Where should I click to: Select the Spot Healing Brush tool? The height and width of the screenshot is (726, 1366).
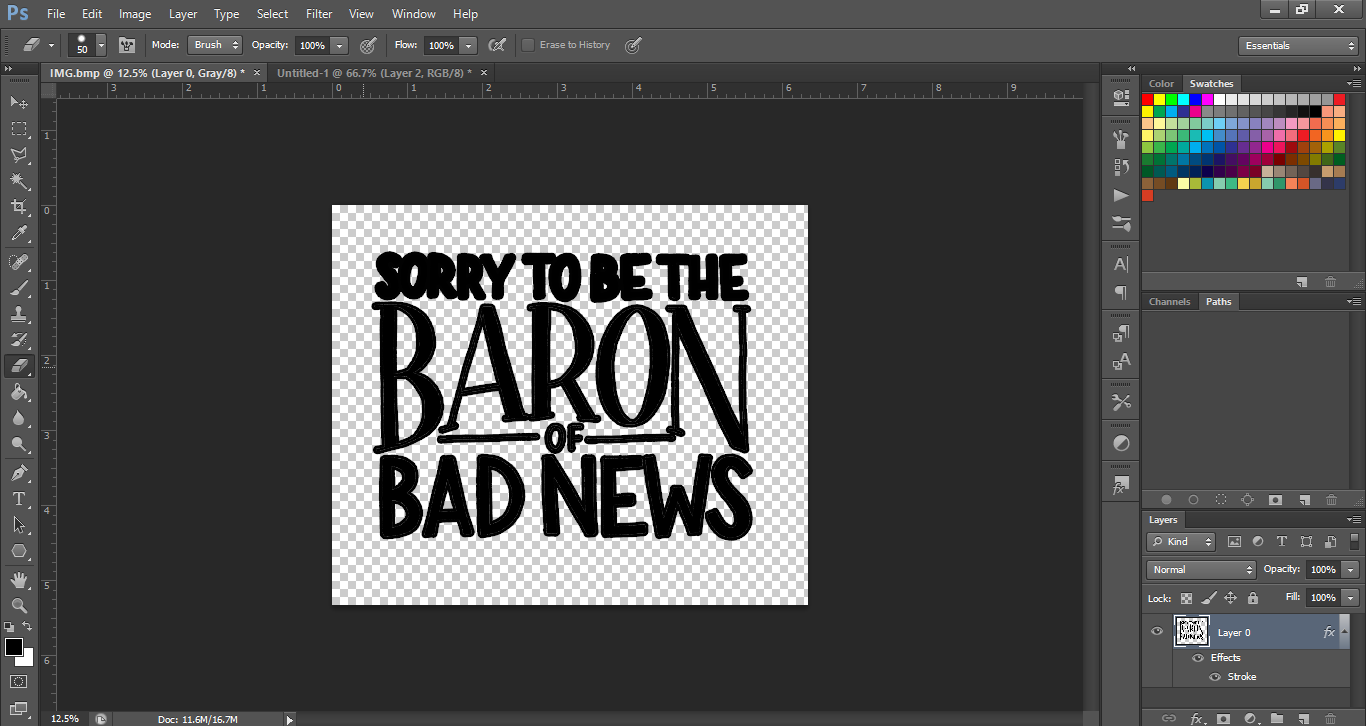tap(19, 262)
